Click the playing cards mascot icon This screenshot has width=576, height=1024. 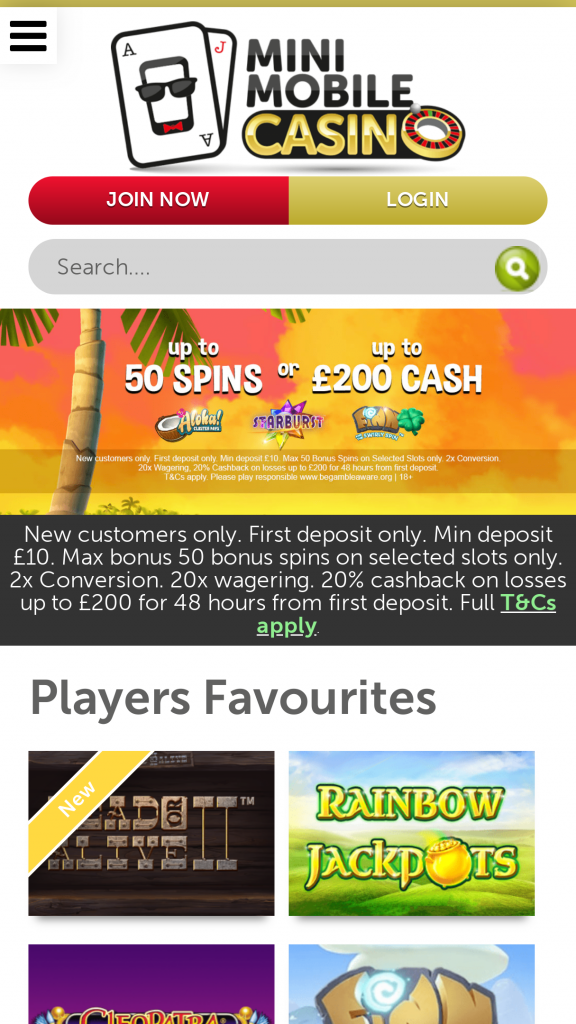click(174, 95)
